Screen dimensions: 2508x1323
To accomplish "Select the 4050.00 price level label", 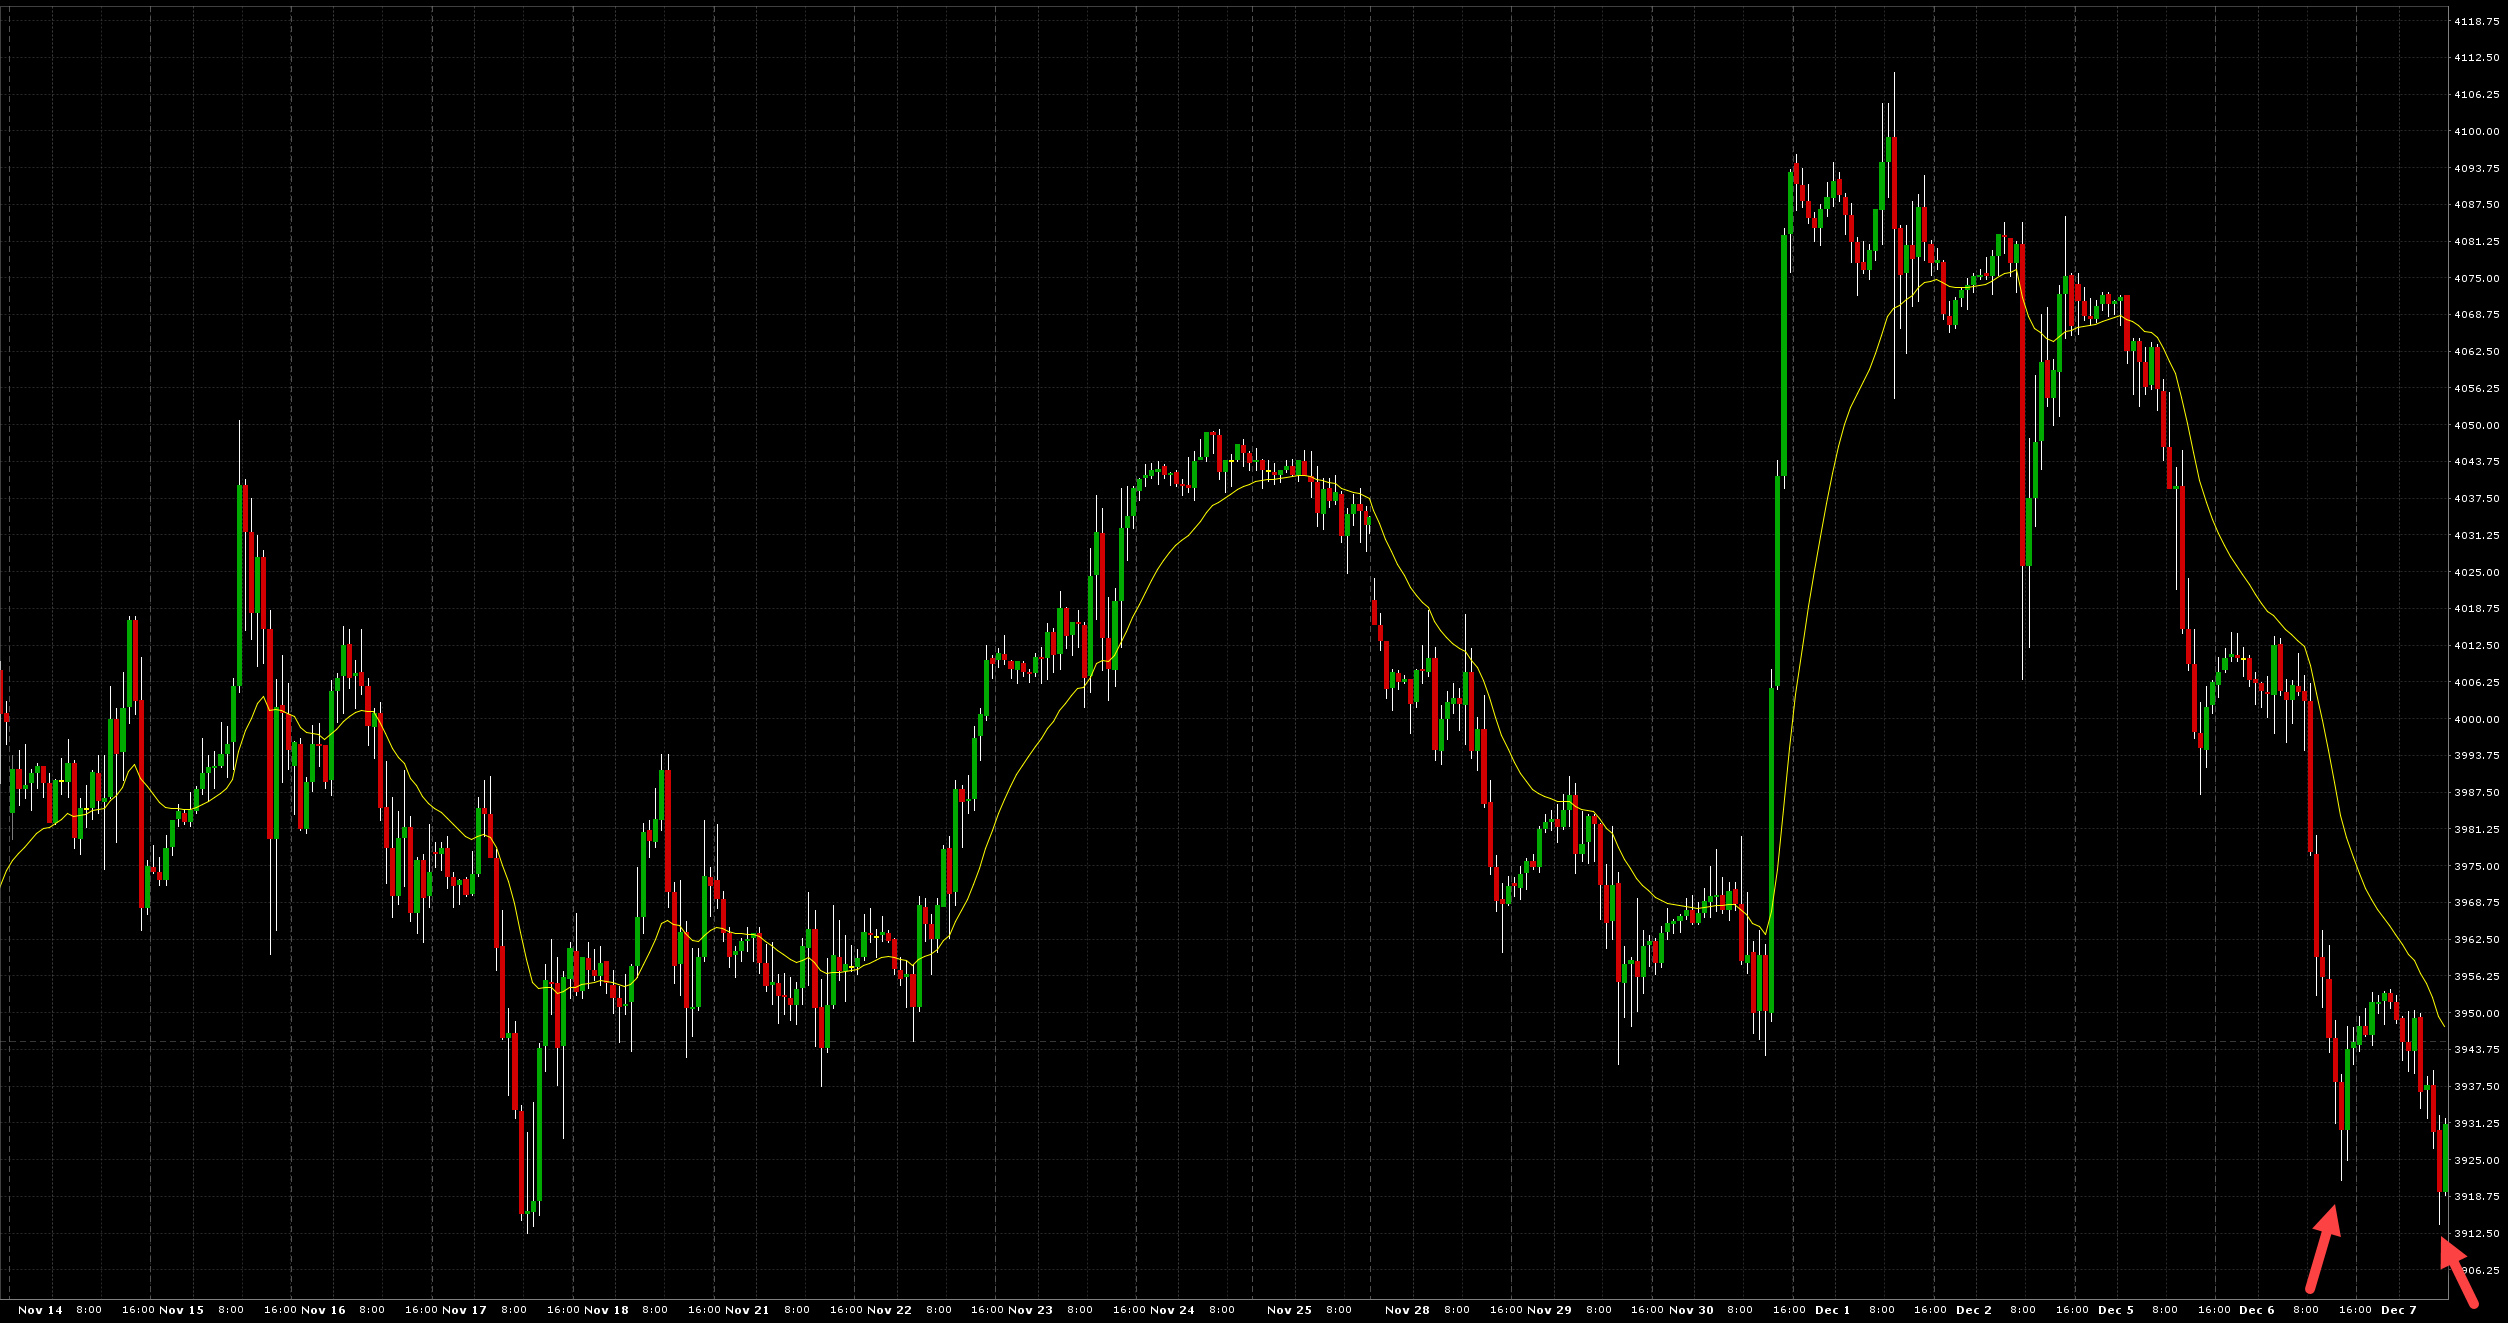I will click(x=2476, y=426).
